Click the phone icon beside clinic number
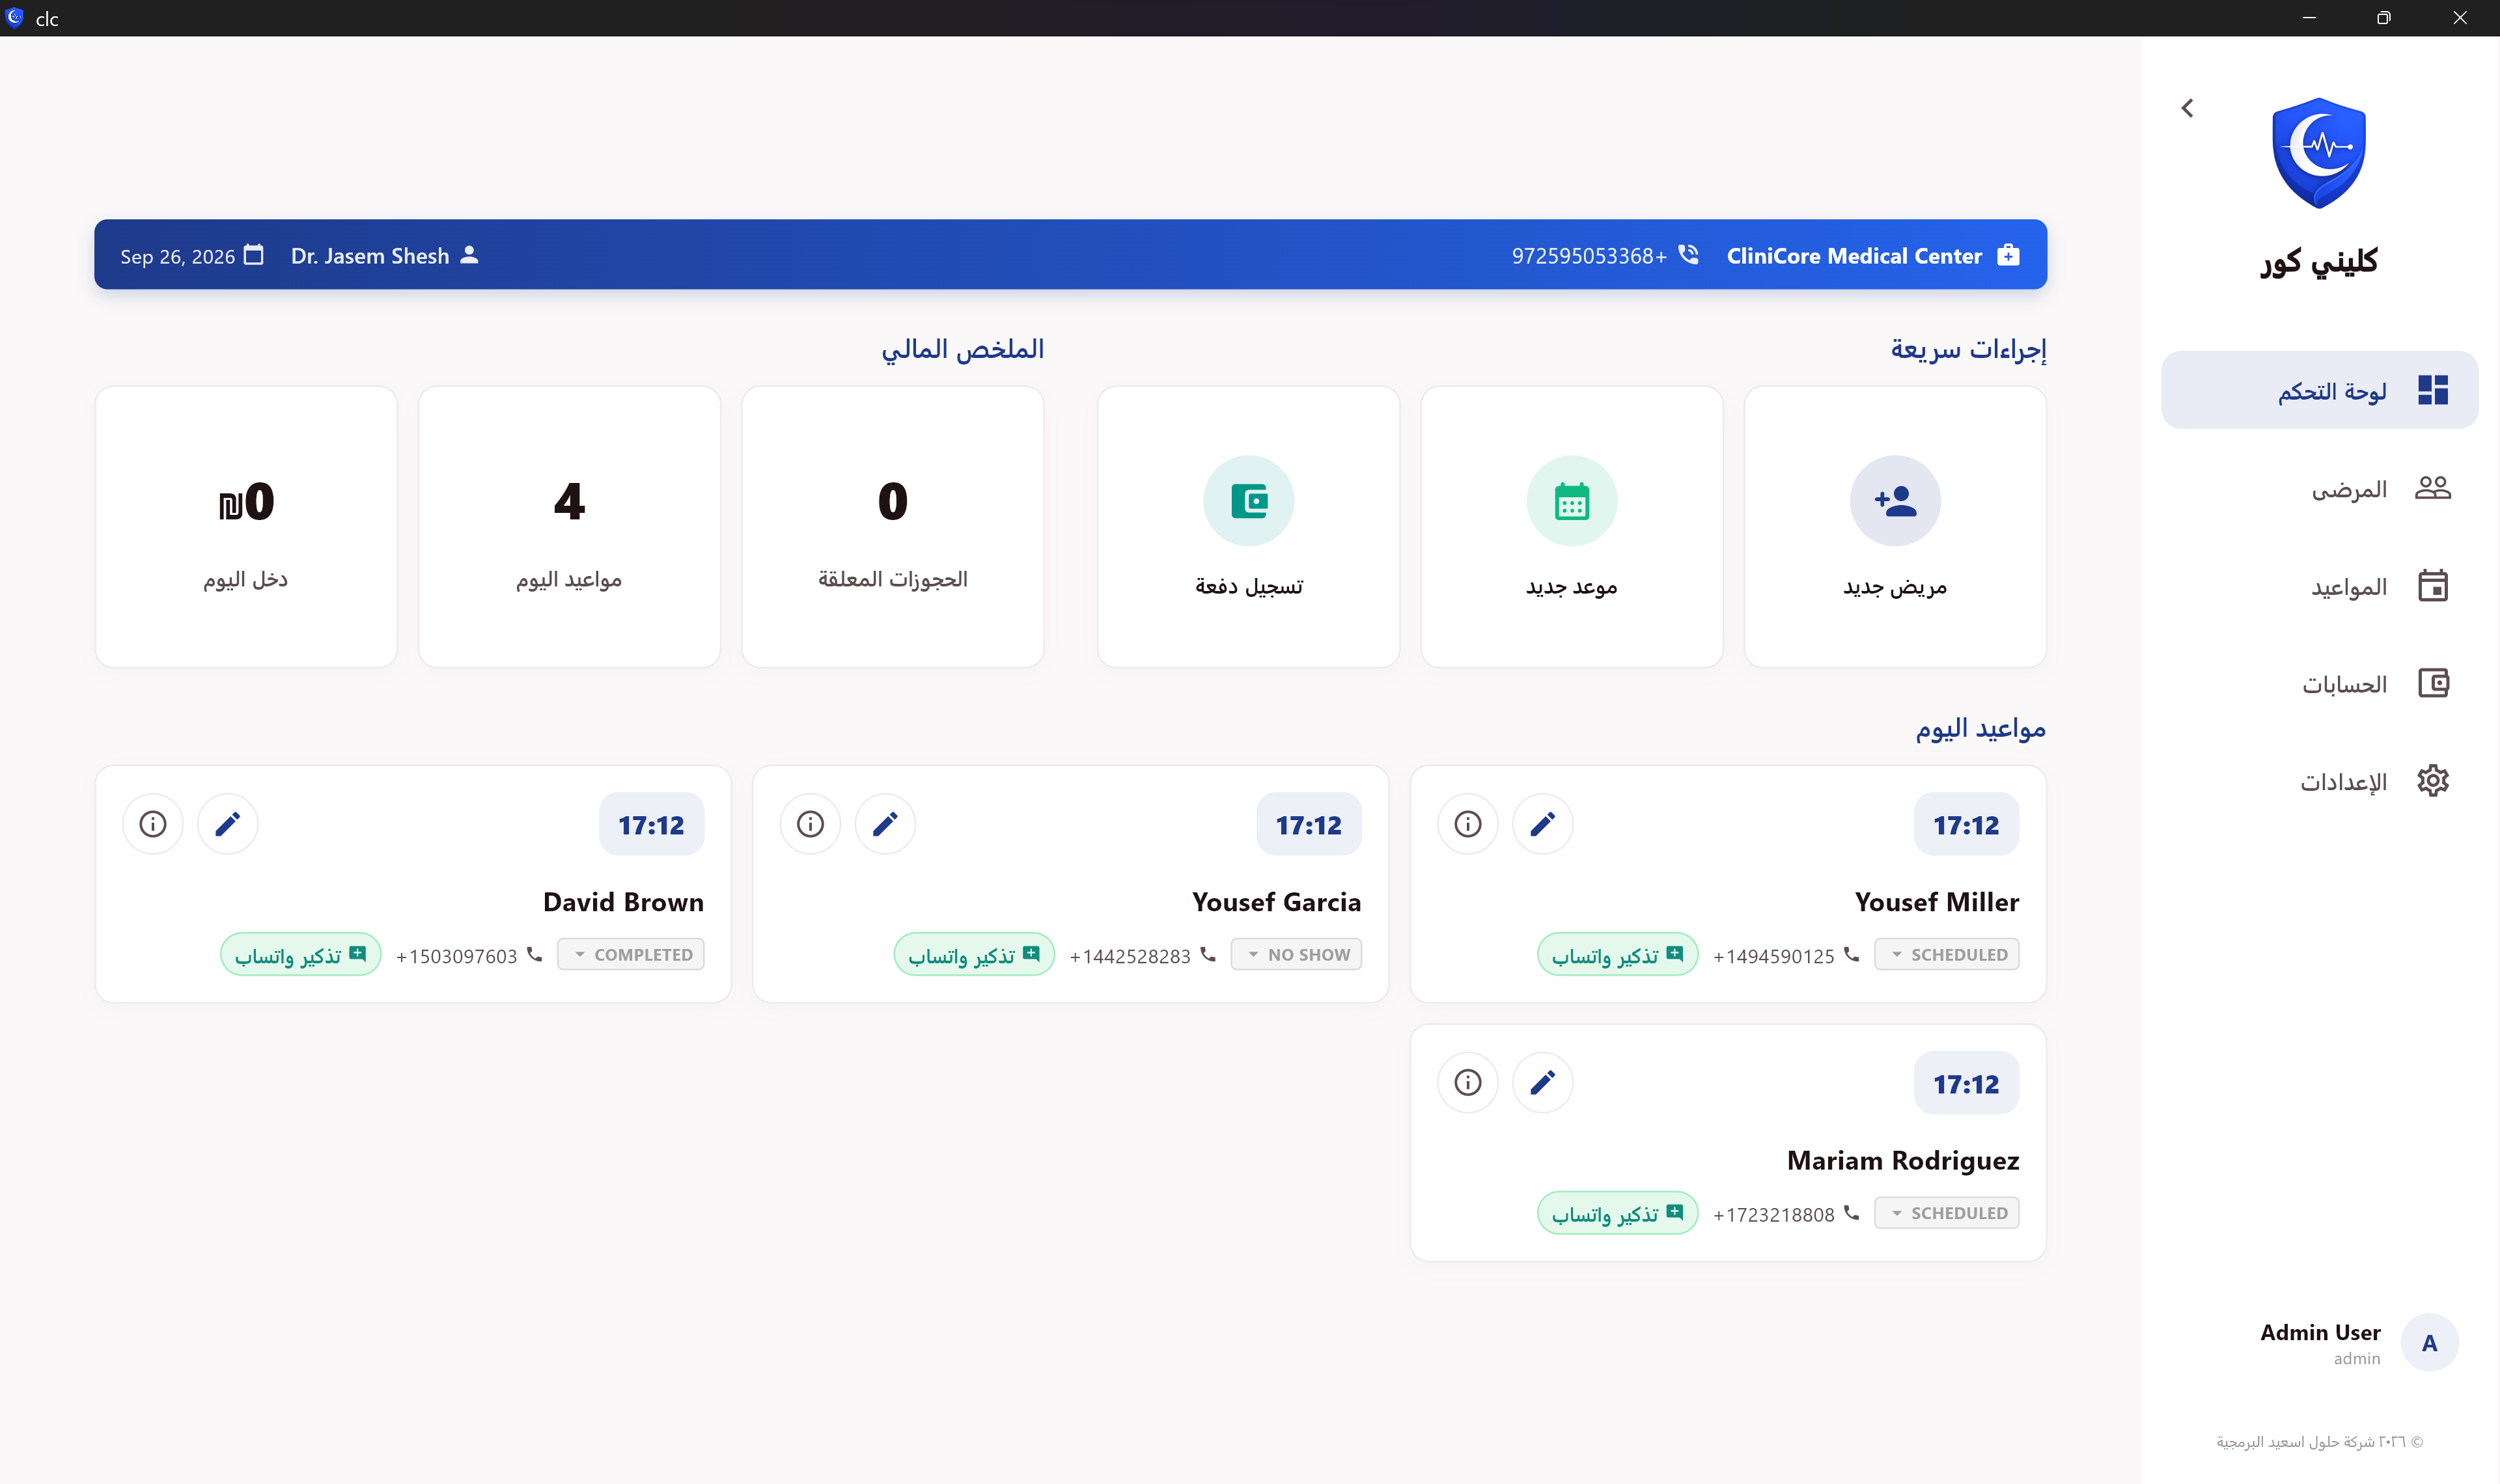This screenshot has width=2500, height=1484. point(1688,255)
